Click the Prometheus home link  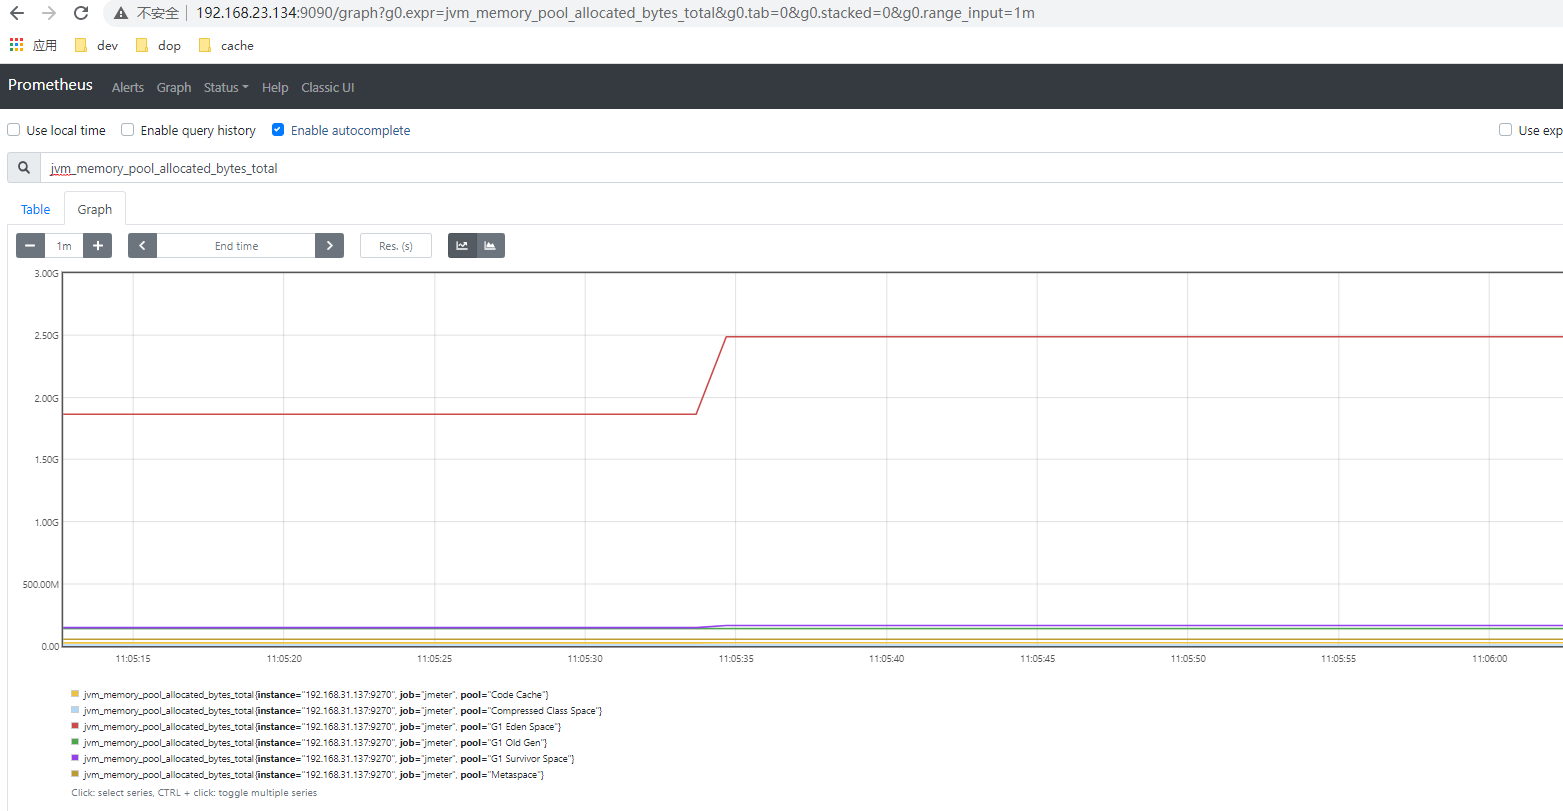tap(50, 85)
